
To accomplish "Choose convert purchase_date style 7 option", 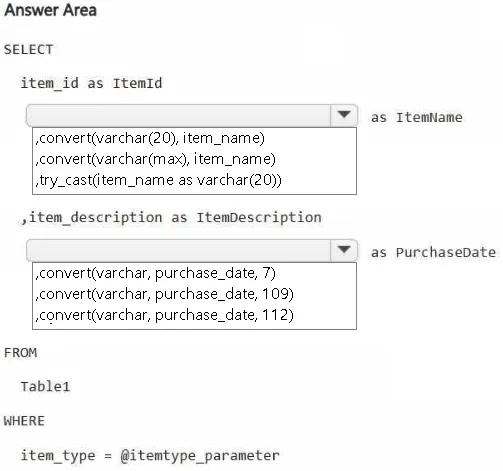I will (156, 273).
